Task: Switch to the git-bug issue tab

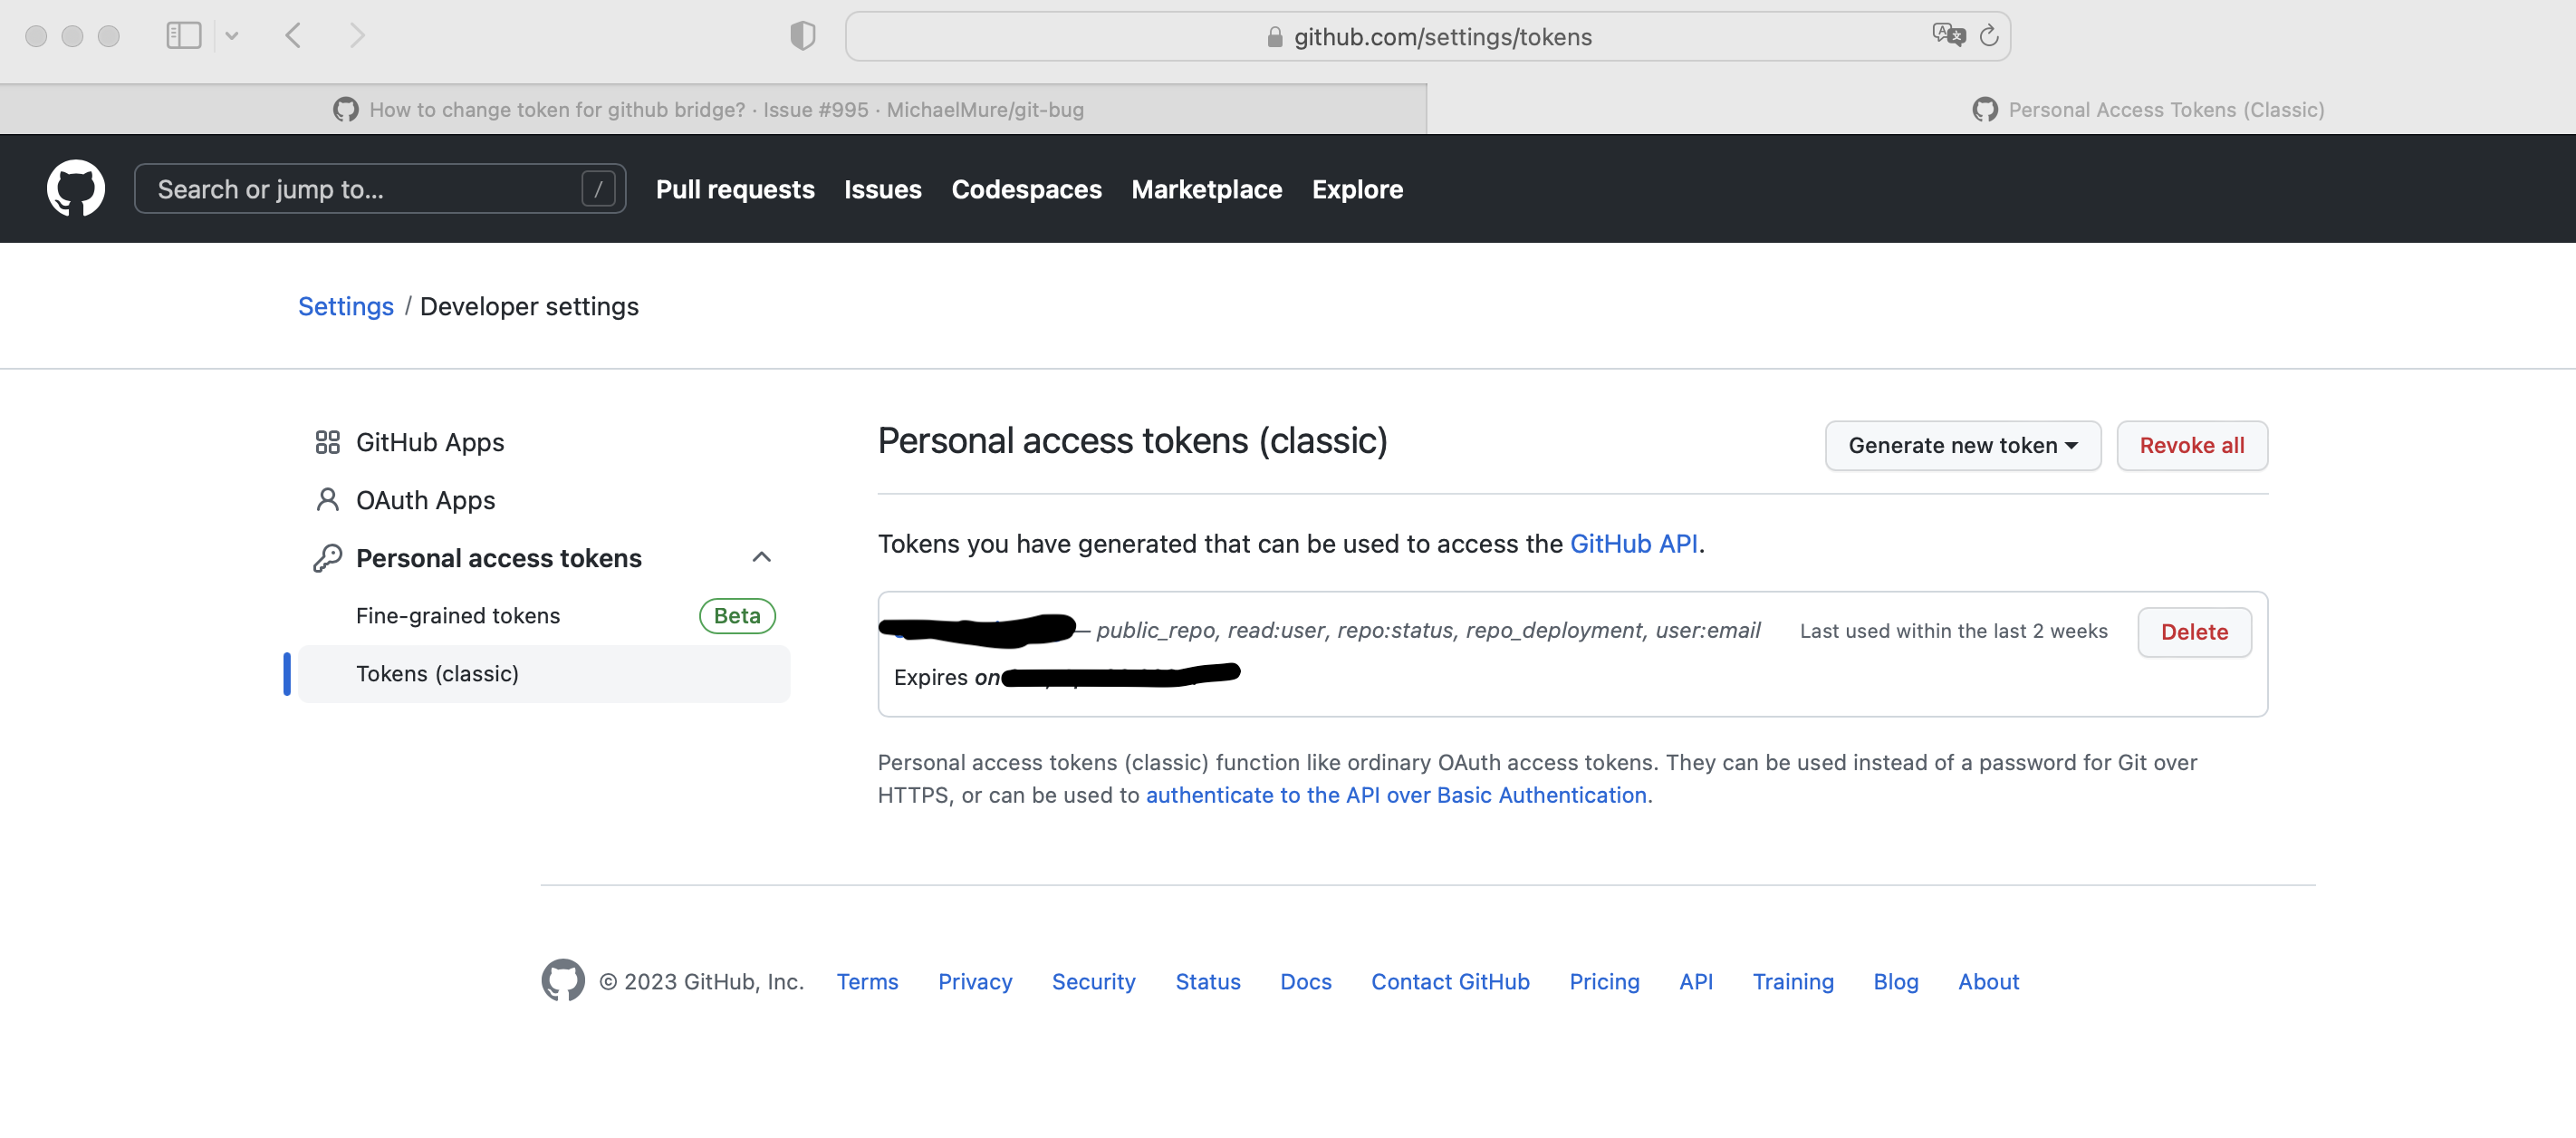Action: click(x=710, y=109)
